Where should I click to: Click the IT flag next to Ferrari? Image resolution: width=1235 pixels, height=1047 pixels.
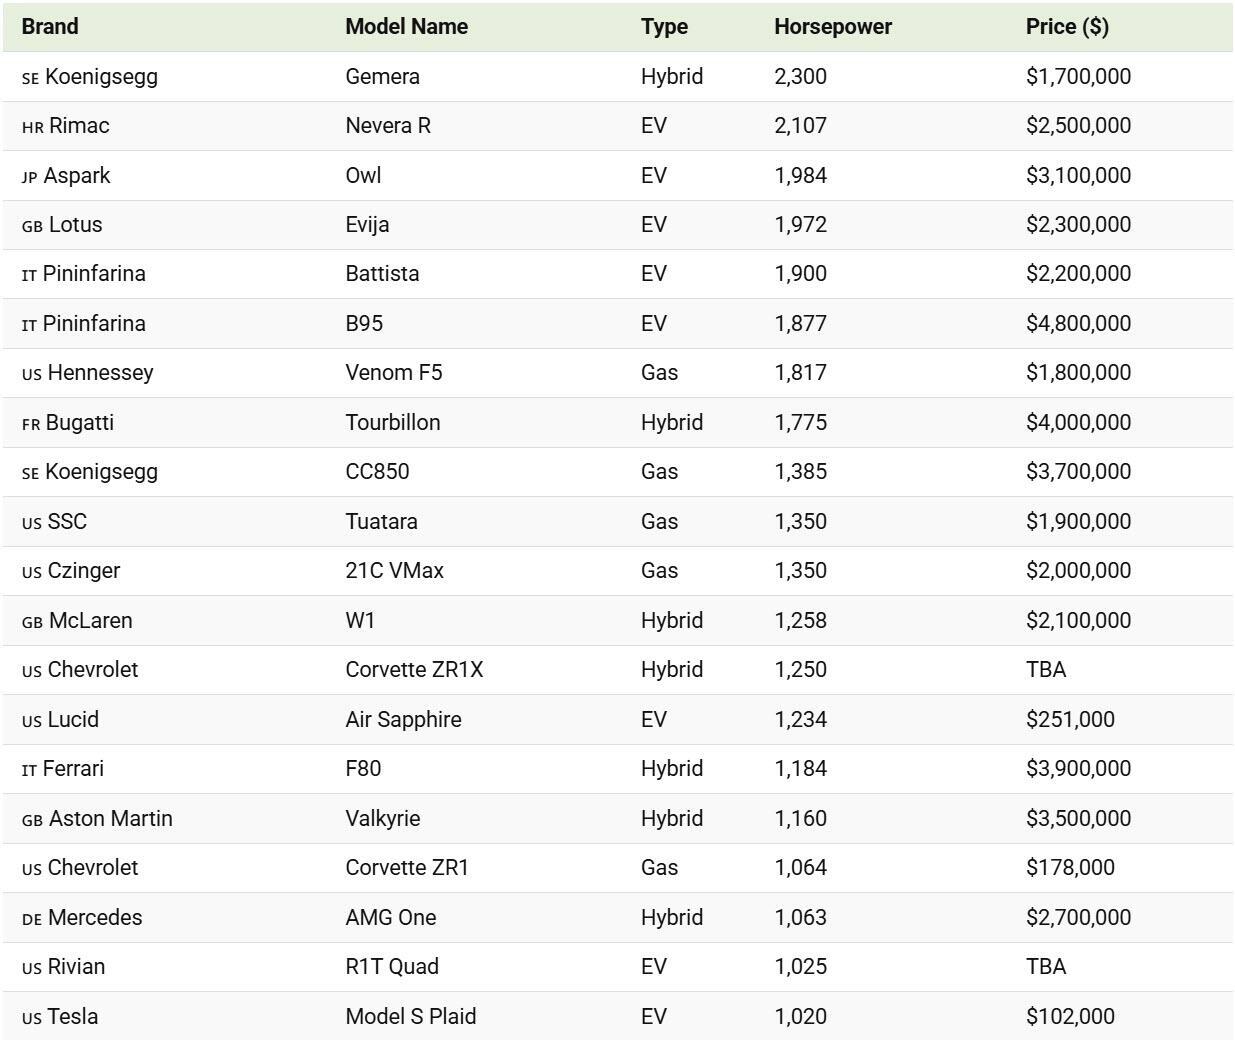(x=29, y=771)
